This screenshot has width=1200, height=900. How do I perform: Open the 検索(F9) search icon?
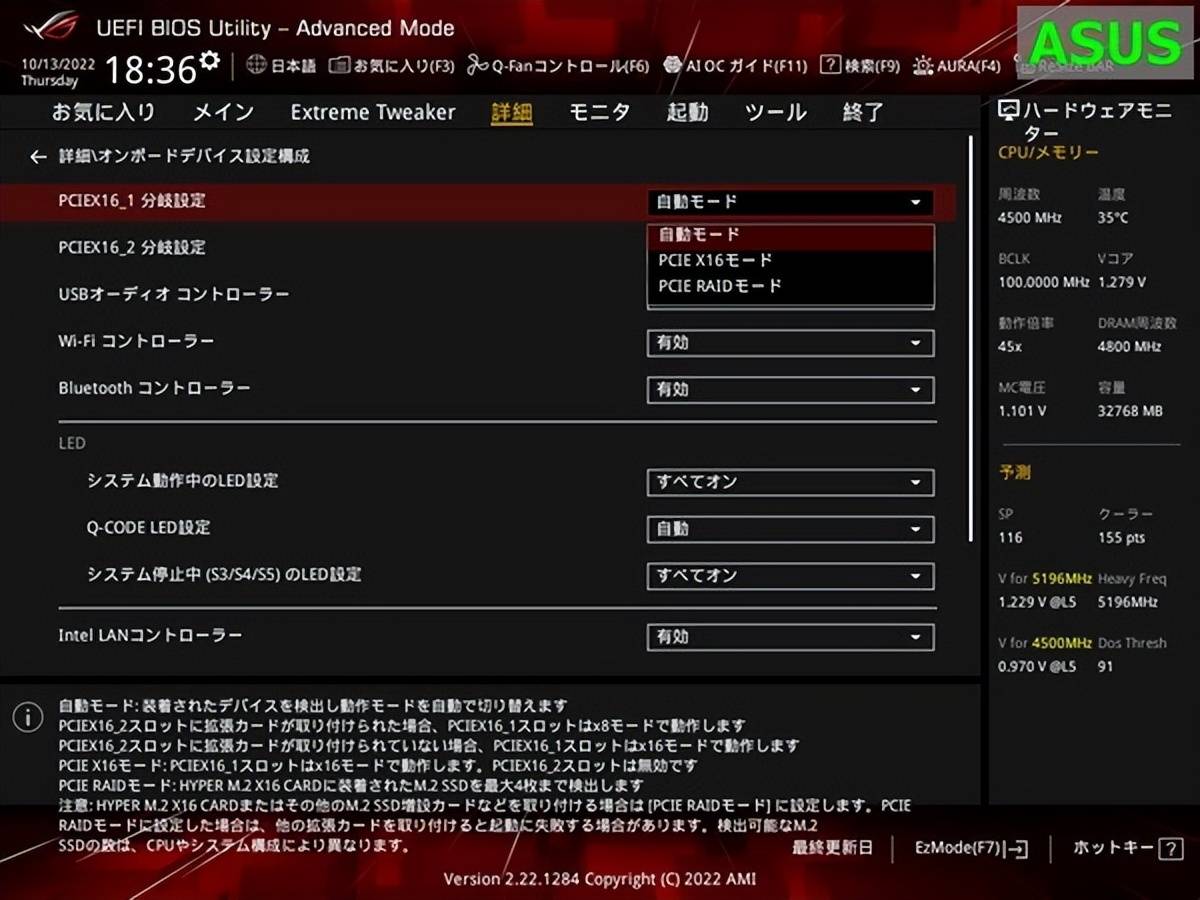[x=829, y=66]
